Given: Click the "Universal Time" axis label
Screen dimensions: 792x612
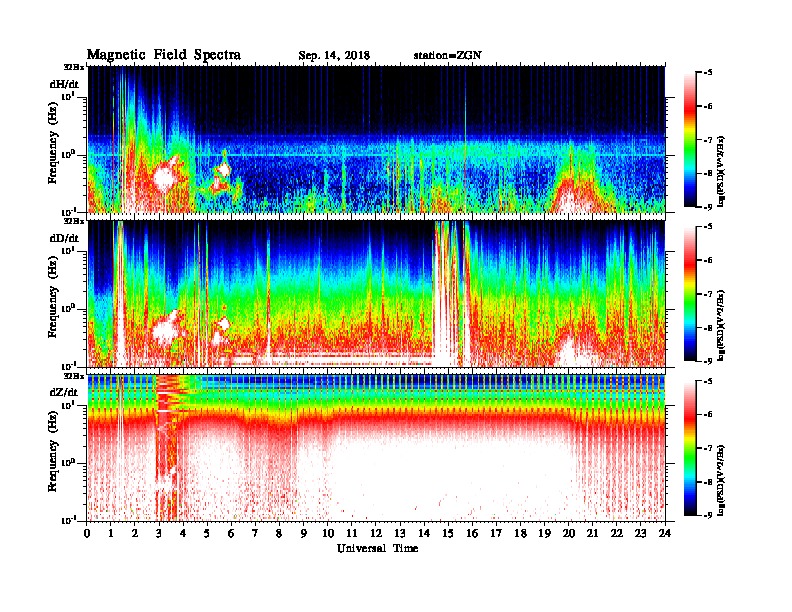Looking at the screenshot, I should point(377,548).
